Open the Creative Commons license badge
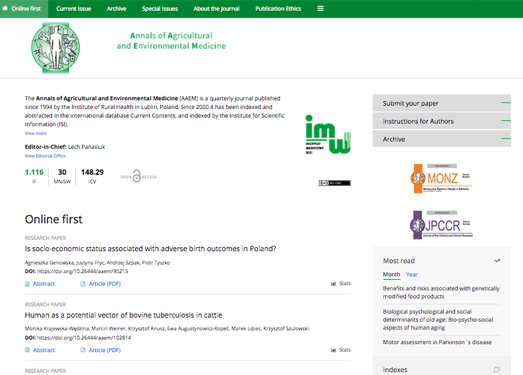 [335, 183]
